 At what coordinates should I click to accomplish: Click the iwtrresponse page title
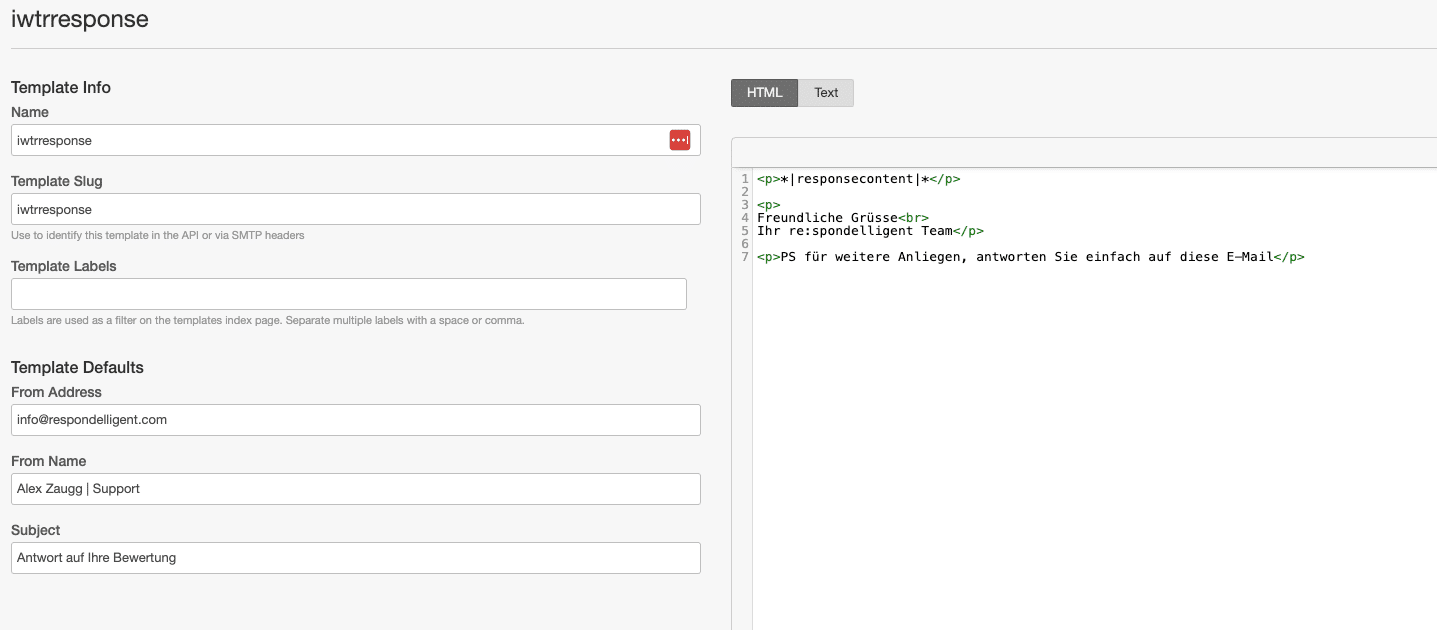pos(80,19)
